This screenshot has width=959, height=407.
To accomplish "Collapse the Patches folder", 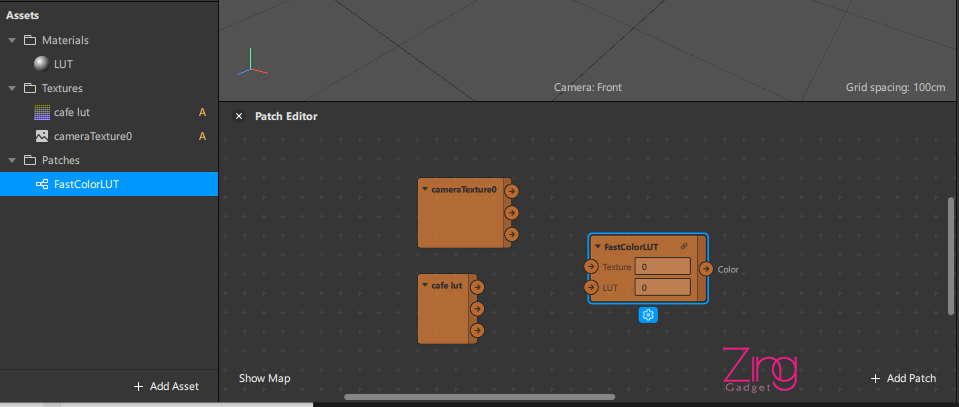I will (x=12, y=160).
